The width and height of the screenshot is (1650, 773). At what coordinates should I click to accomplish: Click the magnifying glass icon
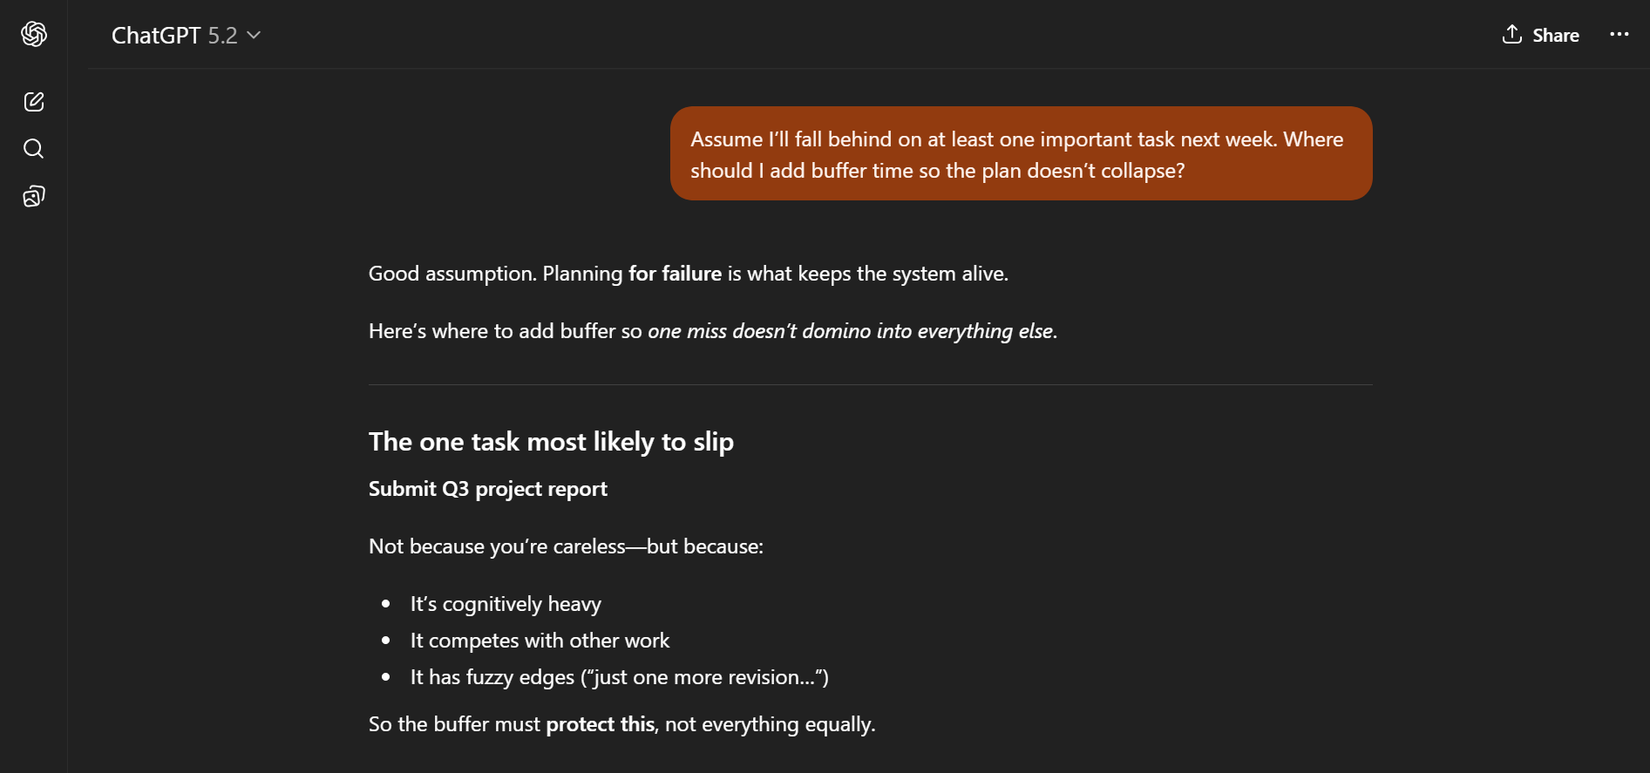tap(33, 148)
